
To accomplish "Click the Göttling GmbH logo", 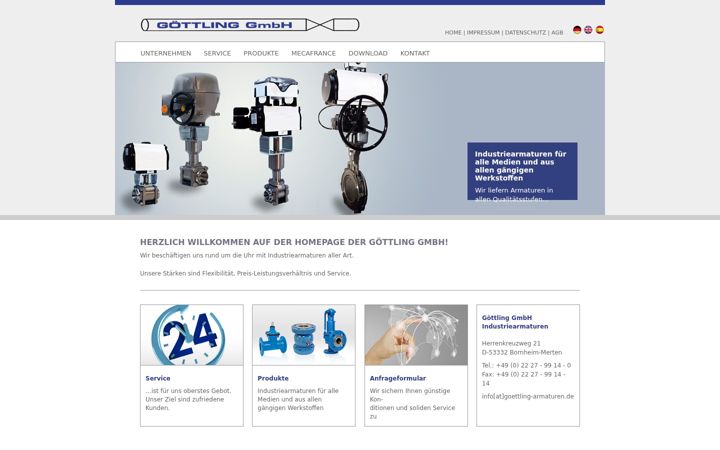I will 250,25.
